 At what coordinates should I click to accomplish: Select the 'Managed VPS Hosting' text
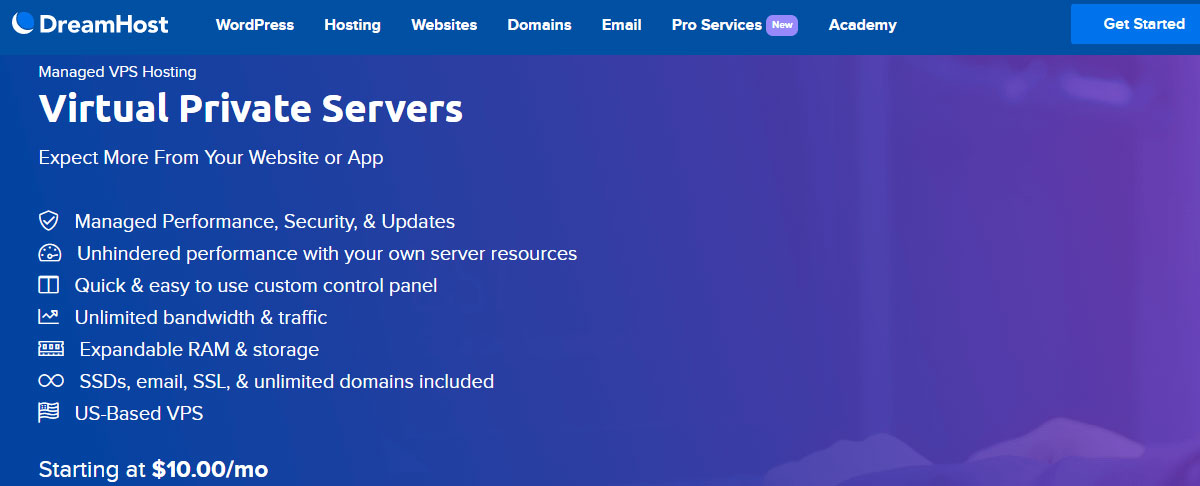[x=117, y=72]
